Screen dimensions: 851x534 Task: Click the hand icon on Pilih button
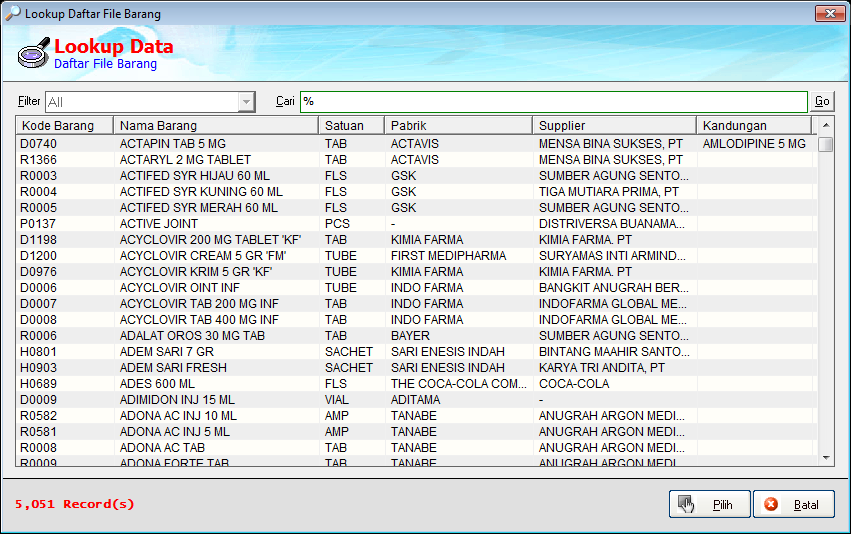(x=686, y=504)
